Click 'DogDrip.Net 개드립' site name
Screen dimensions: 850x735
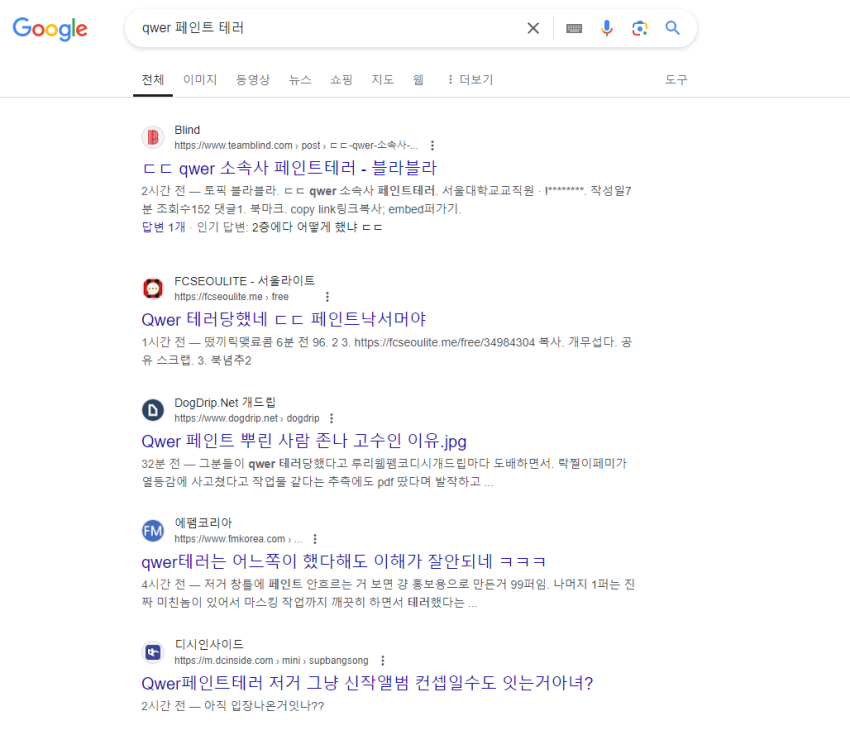[225, 403]
